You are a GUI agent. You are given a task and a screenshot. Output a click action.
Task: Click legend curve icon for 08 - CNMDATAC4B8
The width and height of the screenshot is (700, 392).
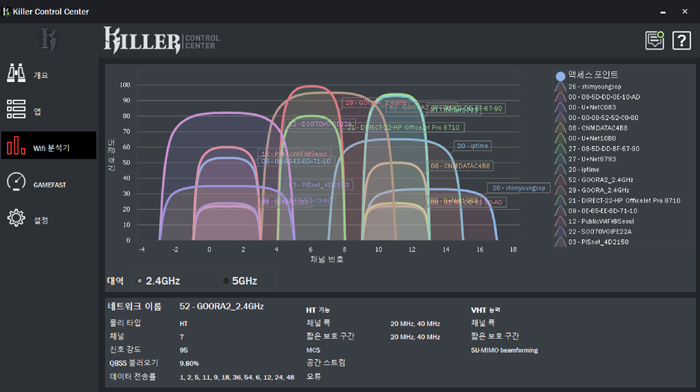click(x=560, y=128)
